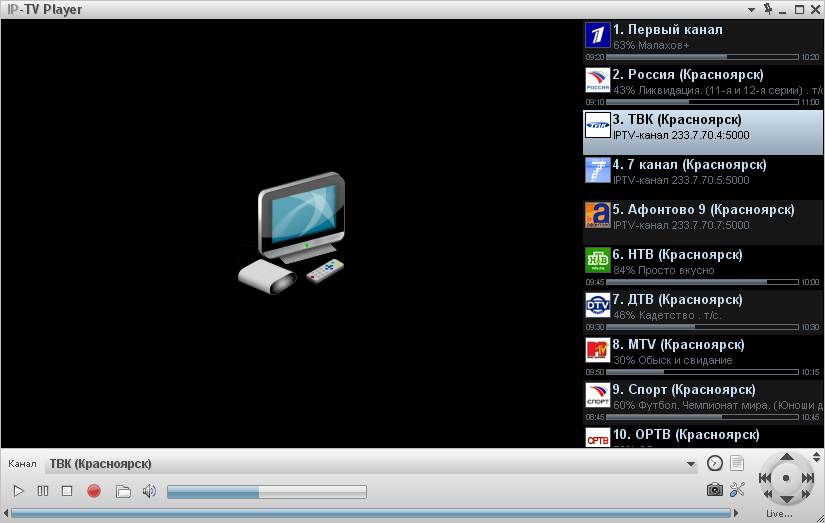Stop playback with the square stop button

click(67, 491)
